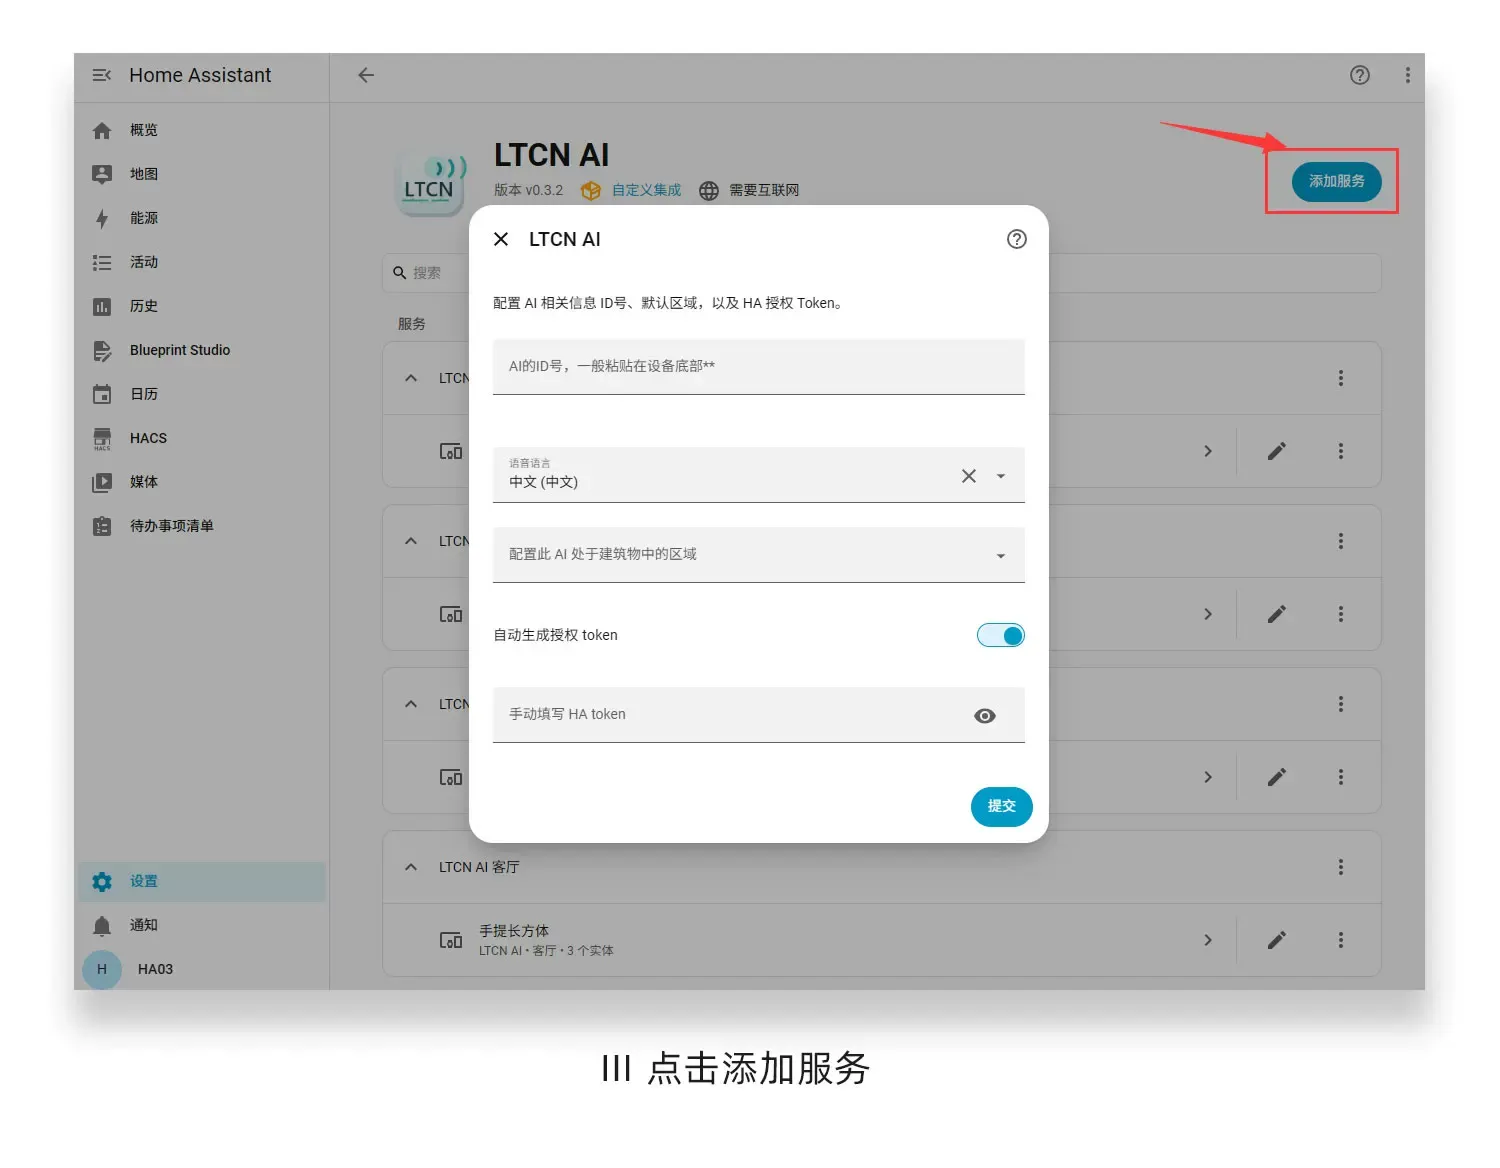Open the 手提长方体 row overflow menu
The height and width of the screenshot is (1168, 1500).
point(1341,940)
